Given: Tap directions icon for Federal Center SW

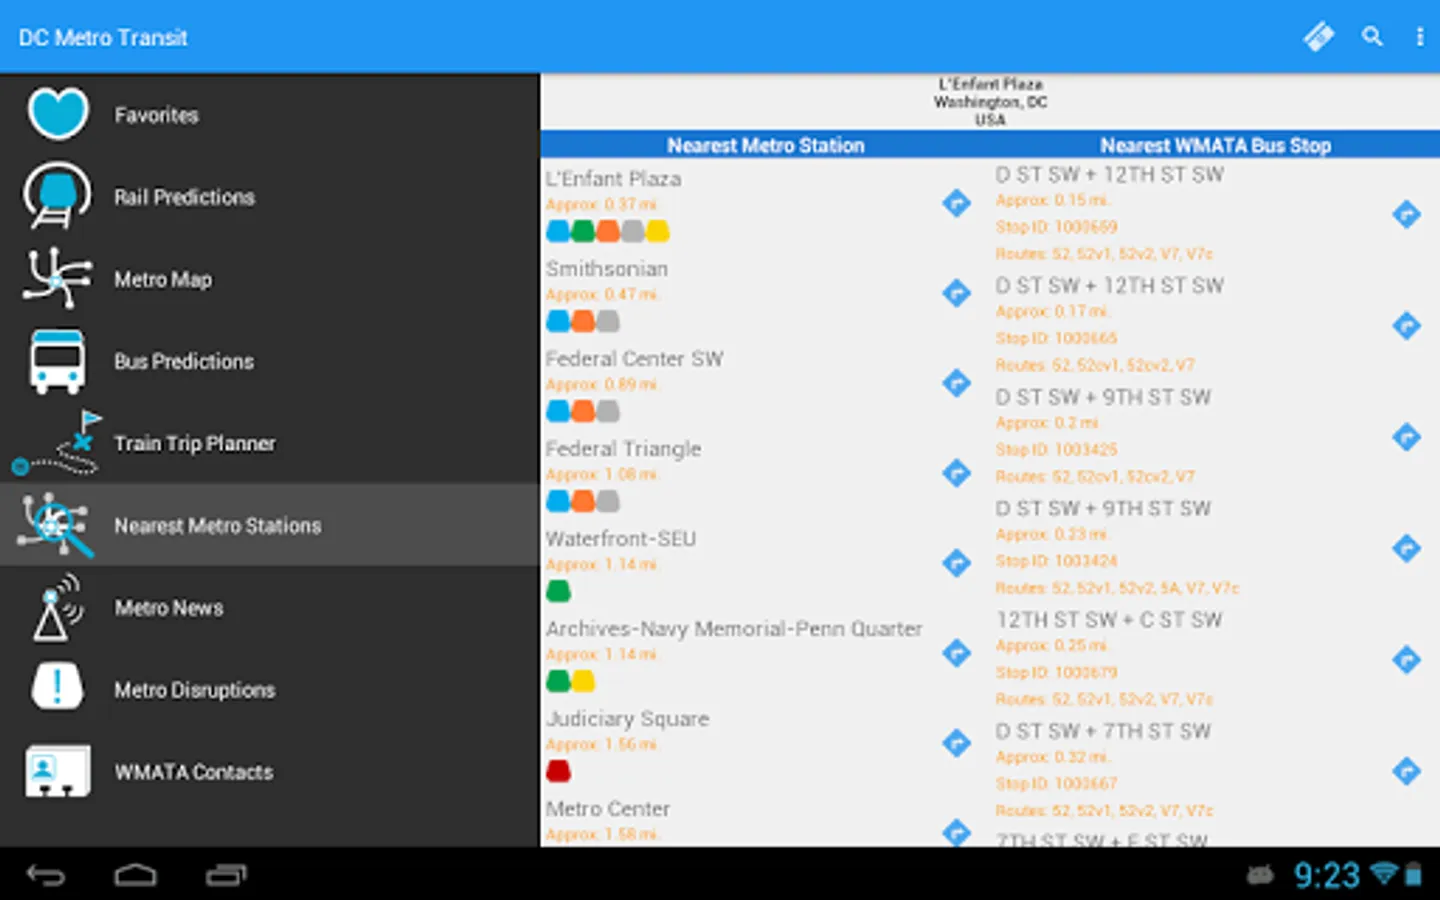Looking at the screenshot, I should (x=957, y=383).
